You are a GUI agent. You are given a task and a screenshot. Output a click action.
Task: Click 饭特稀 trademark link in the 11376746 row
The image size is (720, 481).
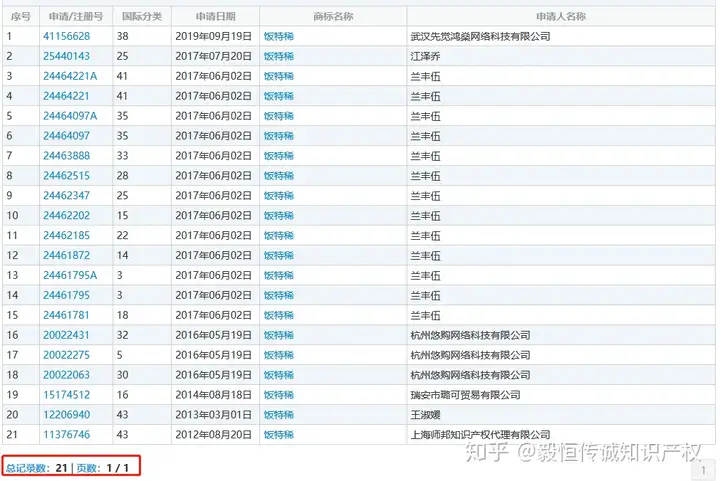[x=279, y=435]
